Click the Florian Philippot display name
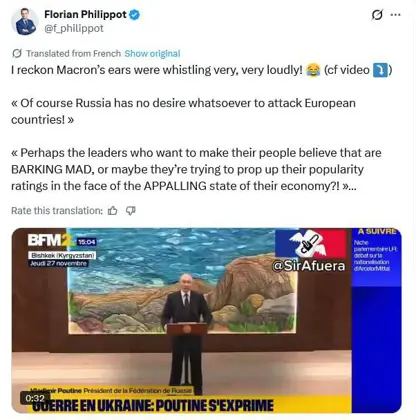 (x=85, y=14)
